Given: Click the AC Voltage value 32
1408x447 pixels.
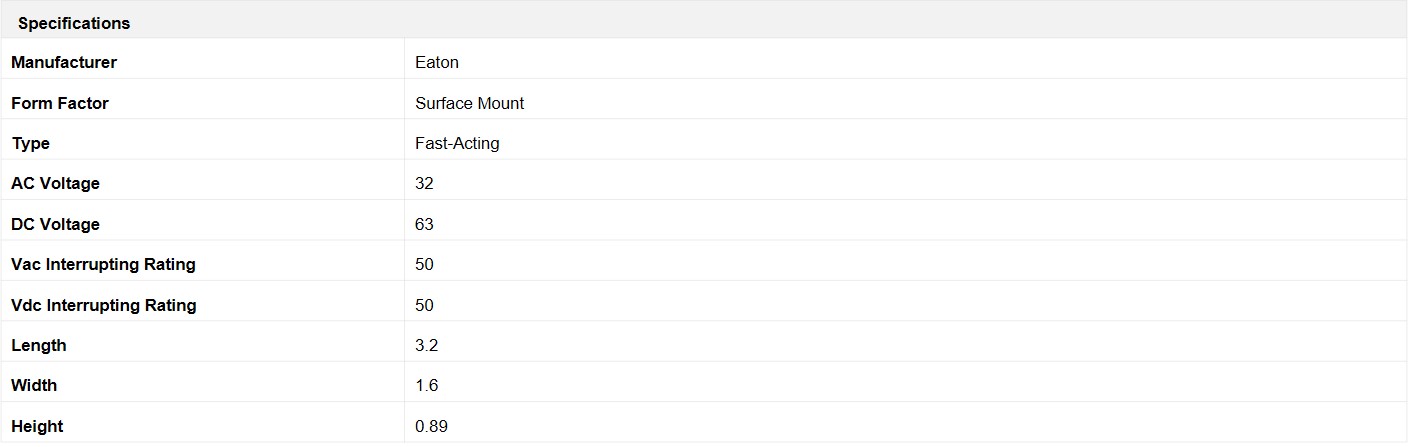Looking at the screenshot, I should point(425,183).
